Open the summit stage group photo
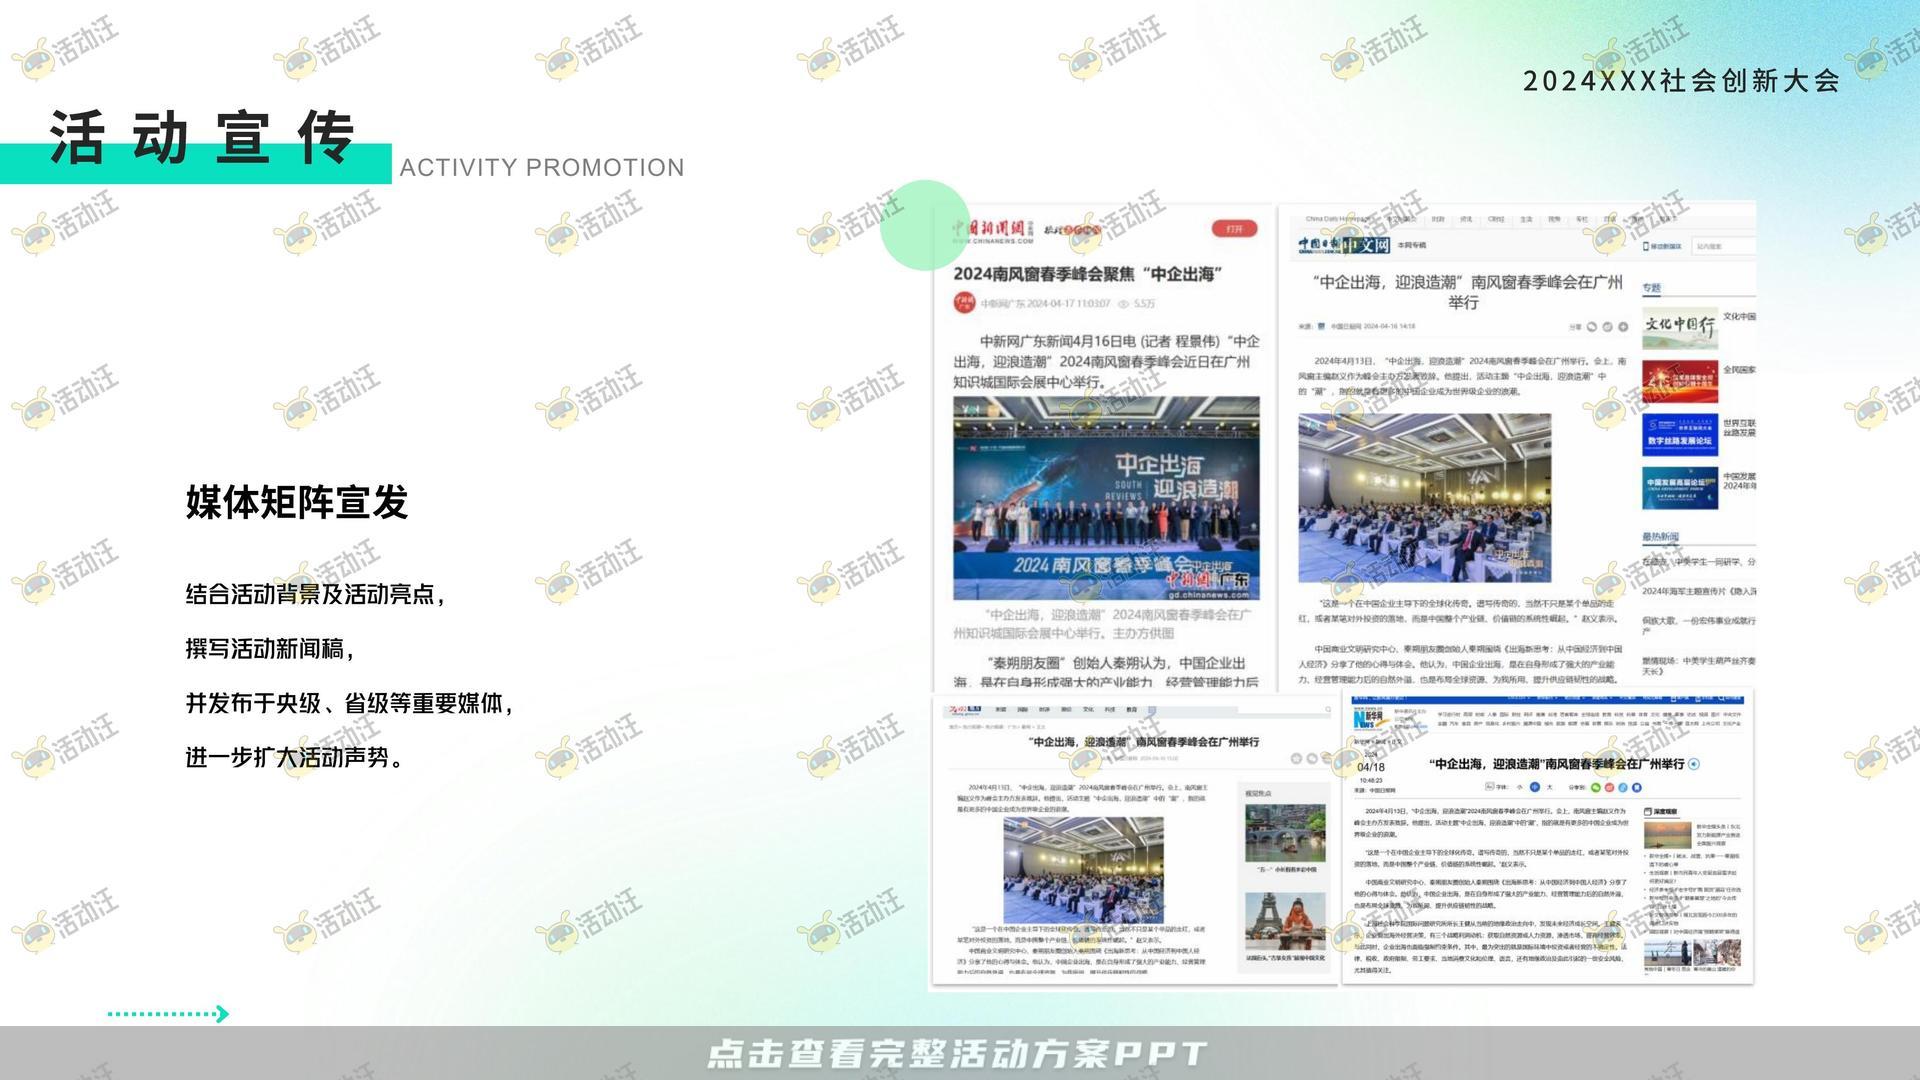1920x1080 pixels. [x=1105, y=497]
